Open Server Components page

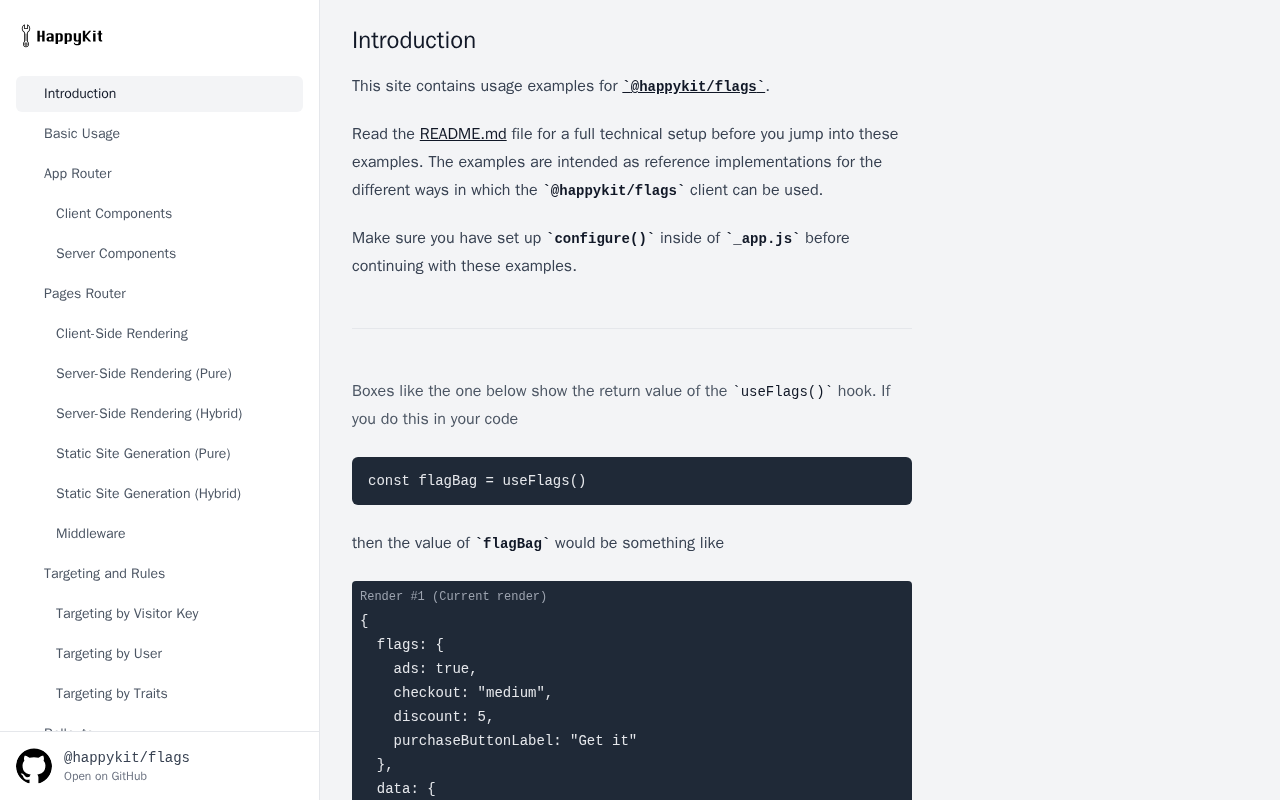(116, 254)
